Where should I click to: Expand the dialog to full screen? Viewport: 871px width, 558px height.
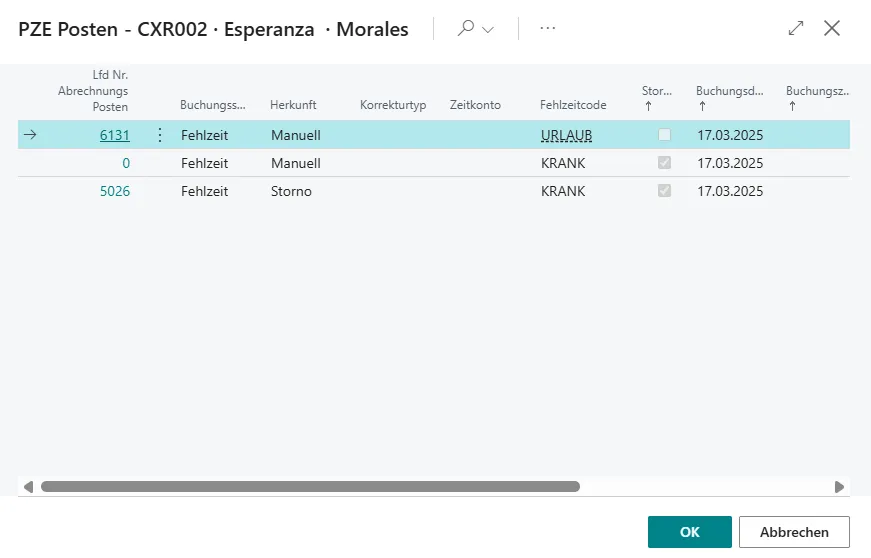pos(796,29)
